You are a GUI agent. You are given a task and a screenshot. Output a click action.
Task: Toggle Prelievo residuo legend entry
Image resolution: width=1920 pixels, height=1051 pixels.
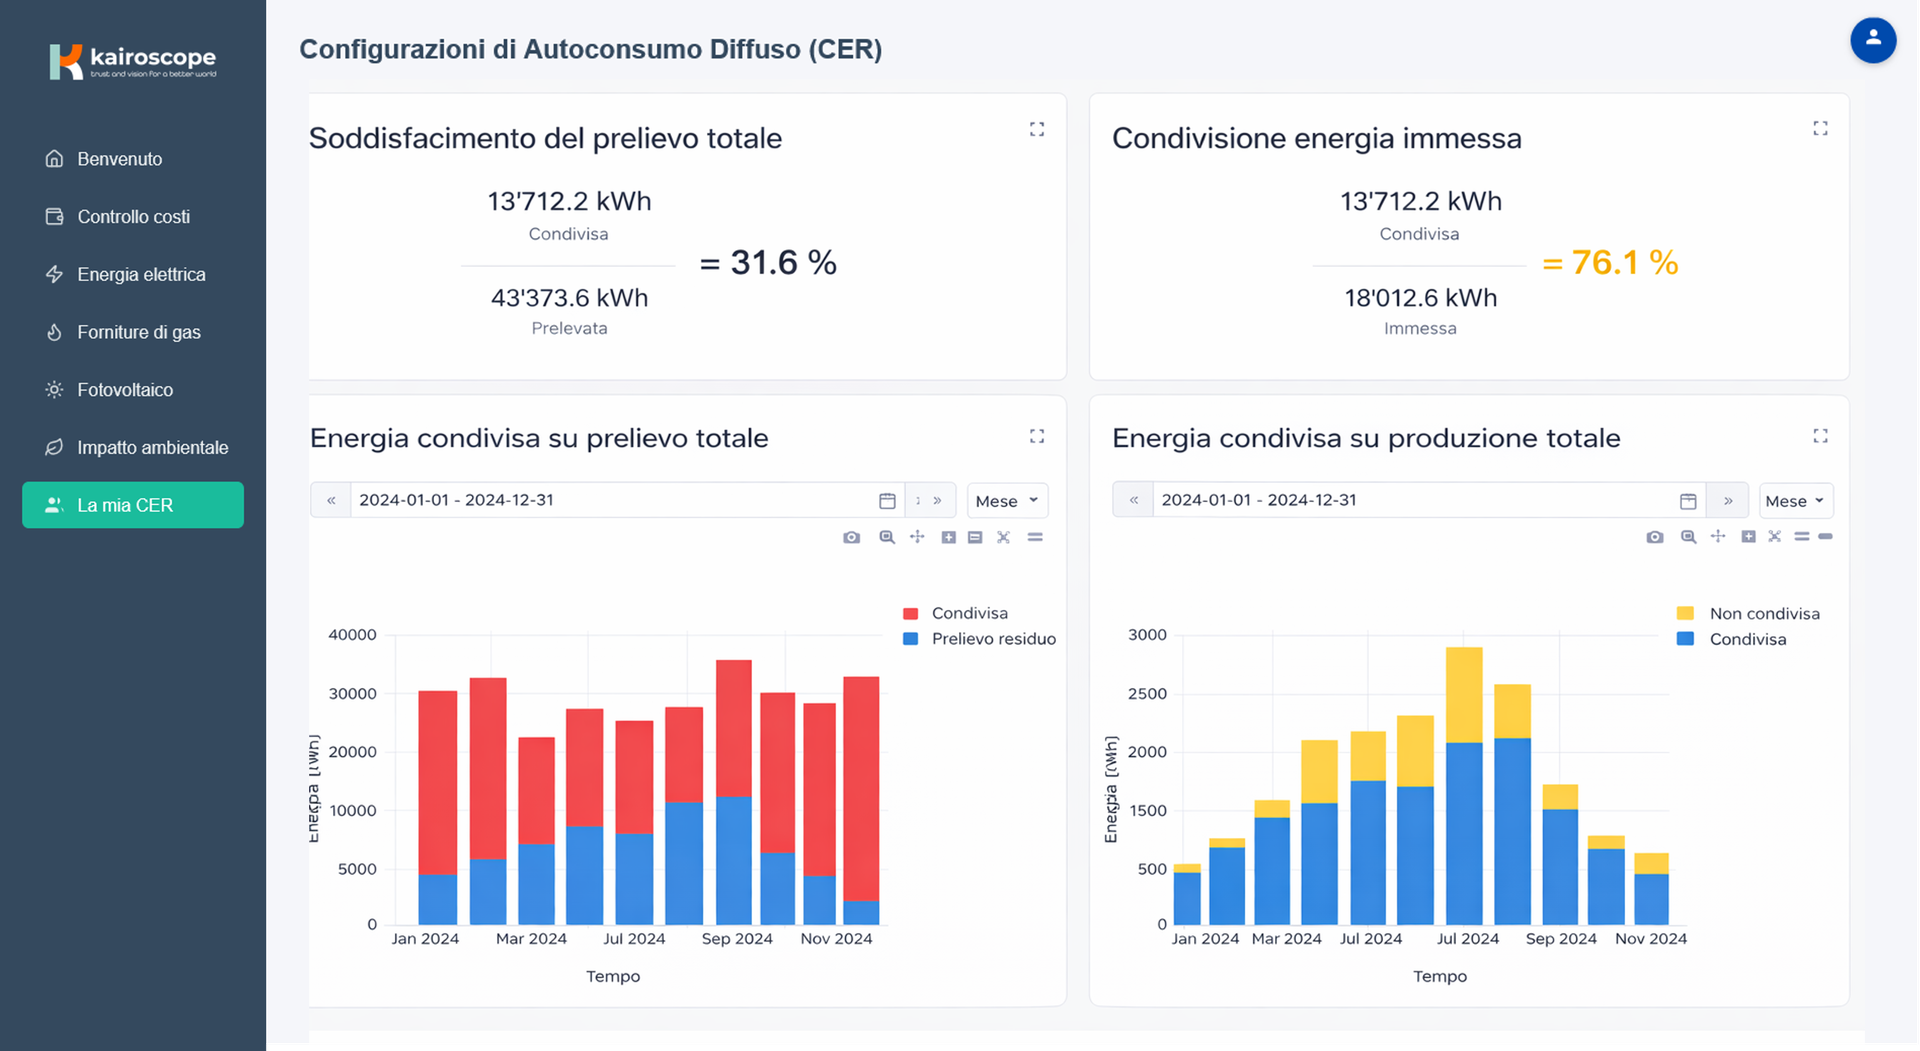click(x=992, y=639)
